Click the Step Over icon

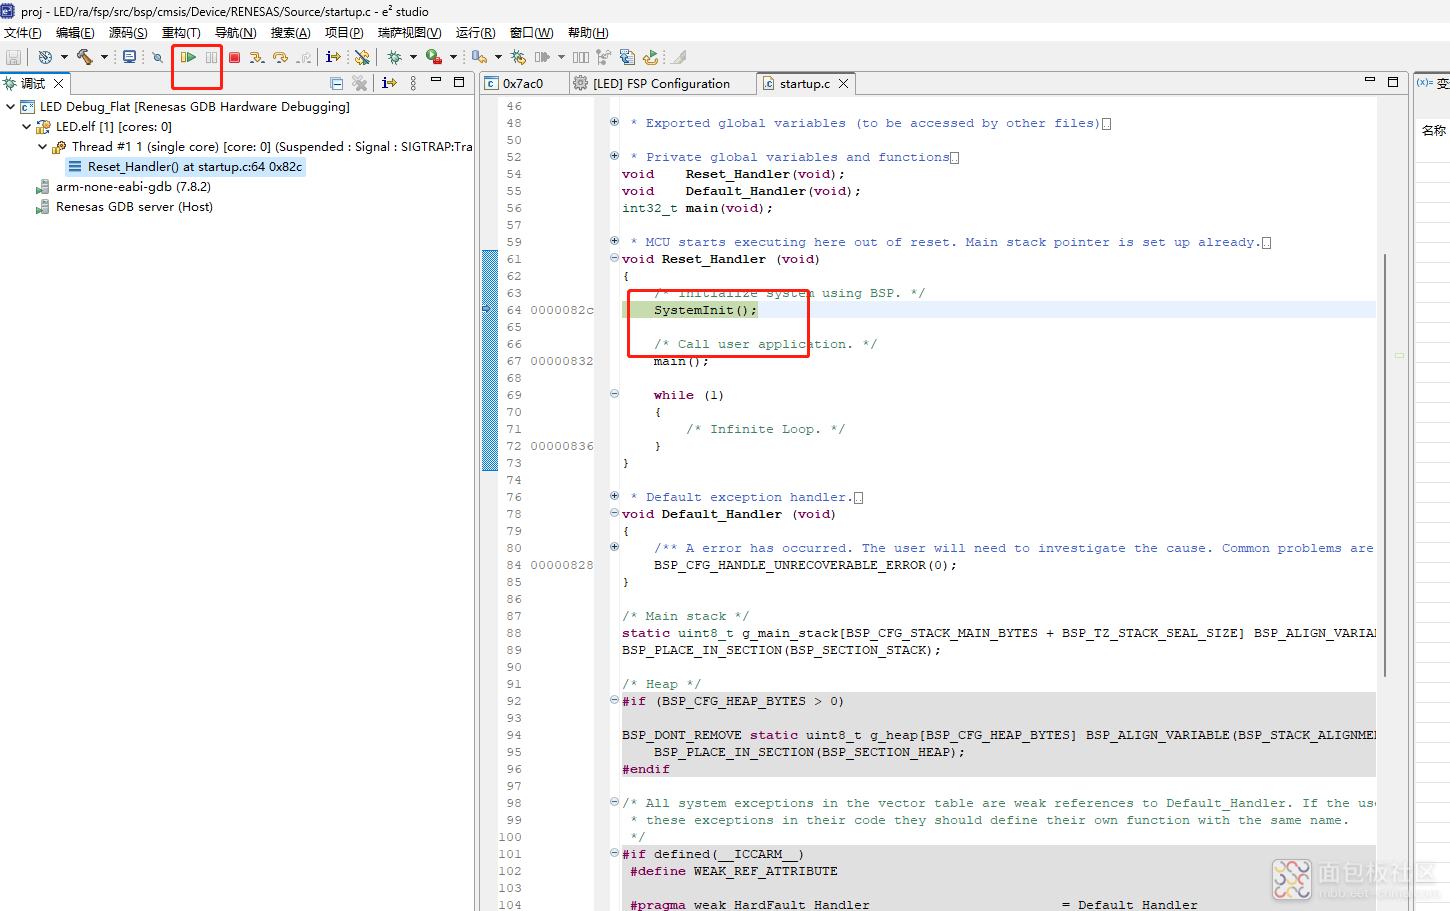pos(280,57)
